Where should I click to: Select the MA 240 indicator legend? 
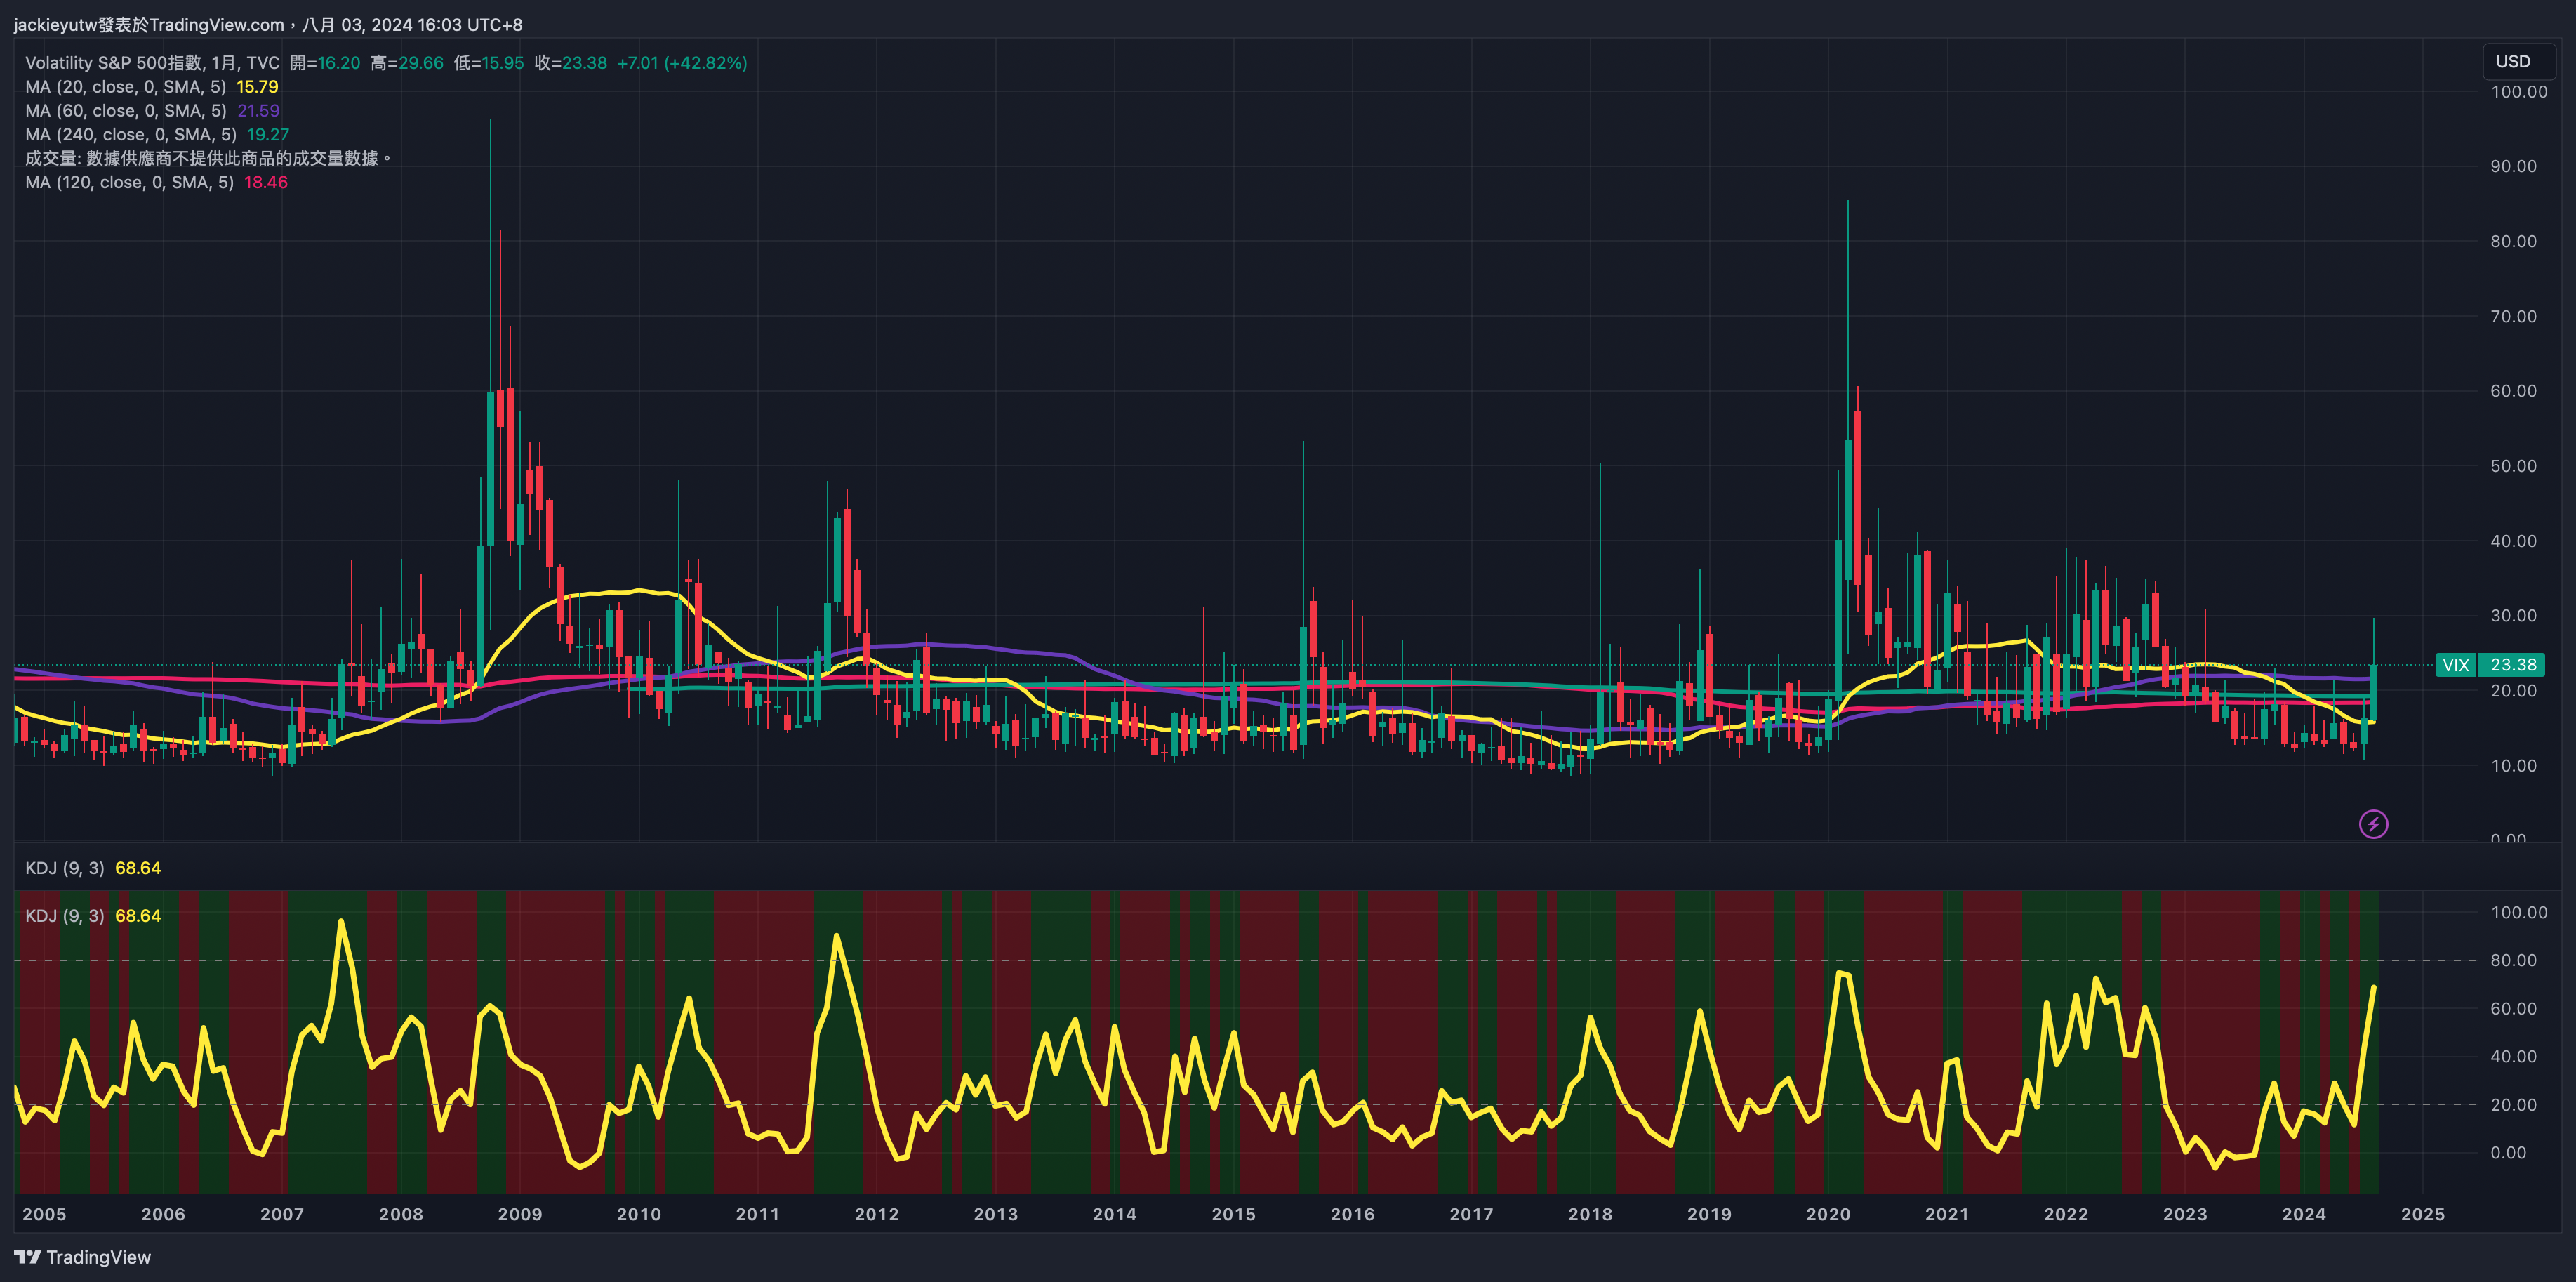click(x=130, y=135)
